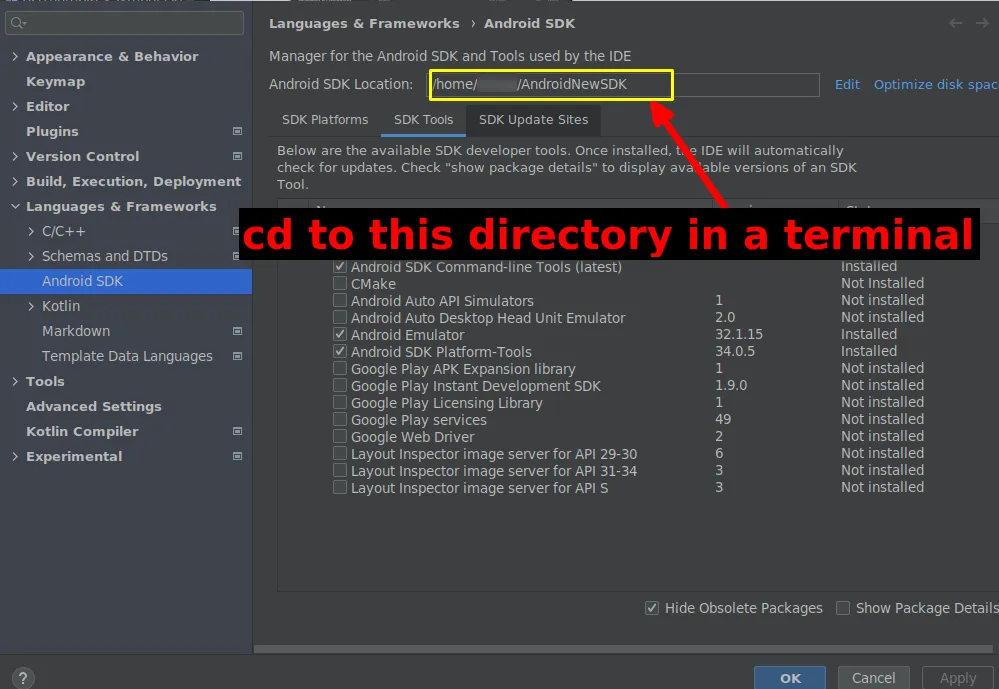Switch to SDK Platforms tab
The width and height of the screenshot is (999, 689).
click(x=325, y=120)
